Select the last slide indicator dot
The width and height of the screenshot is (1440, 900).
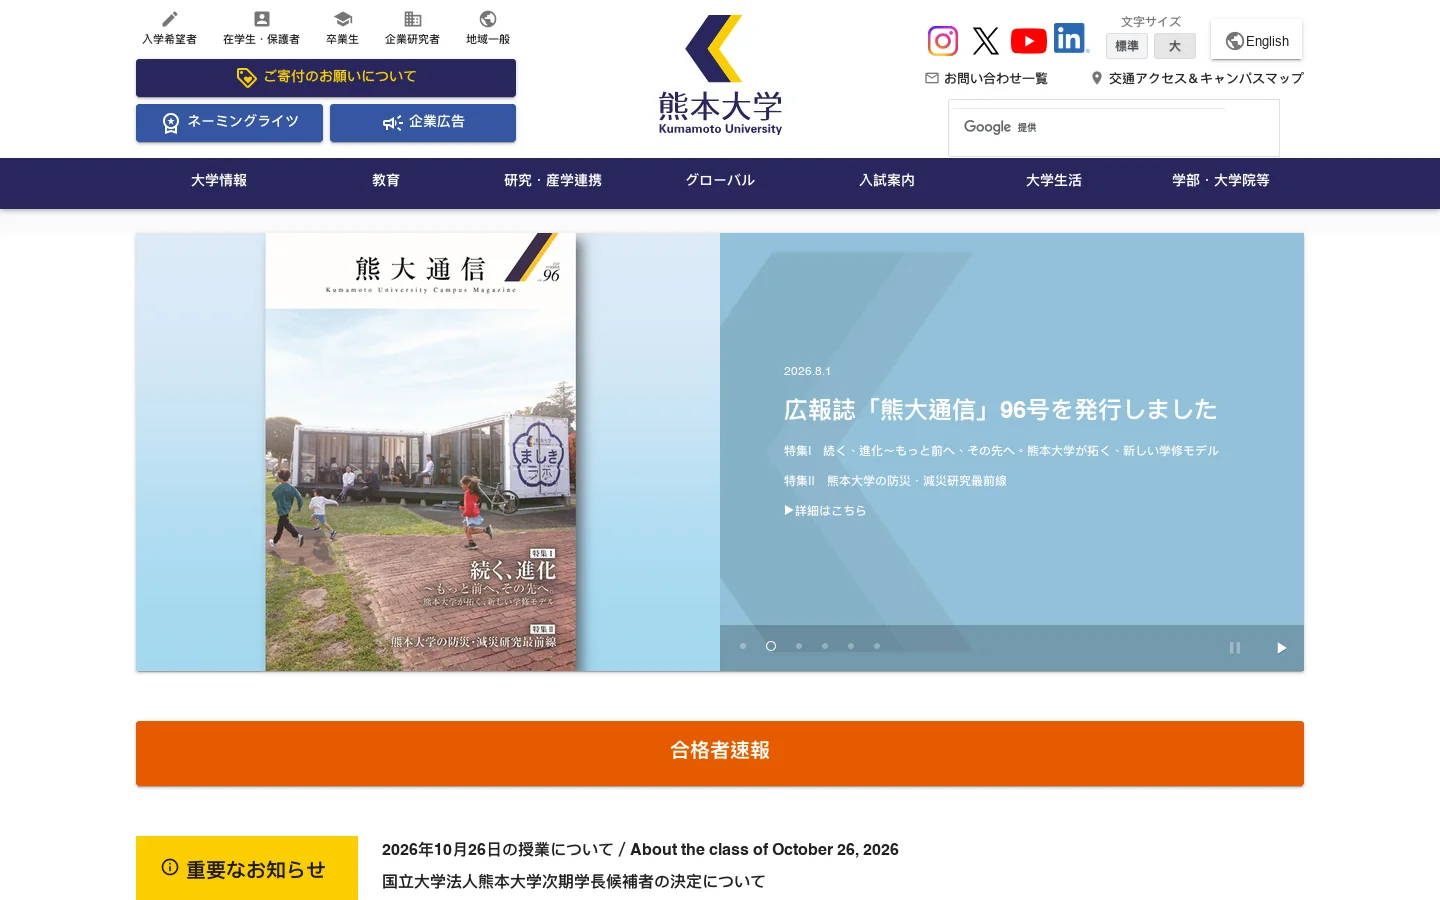pyautogui.click(x=877, y=646)
